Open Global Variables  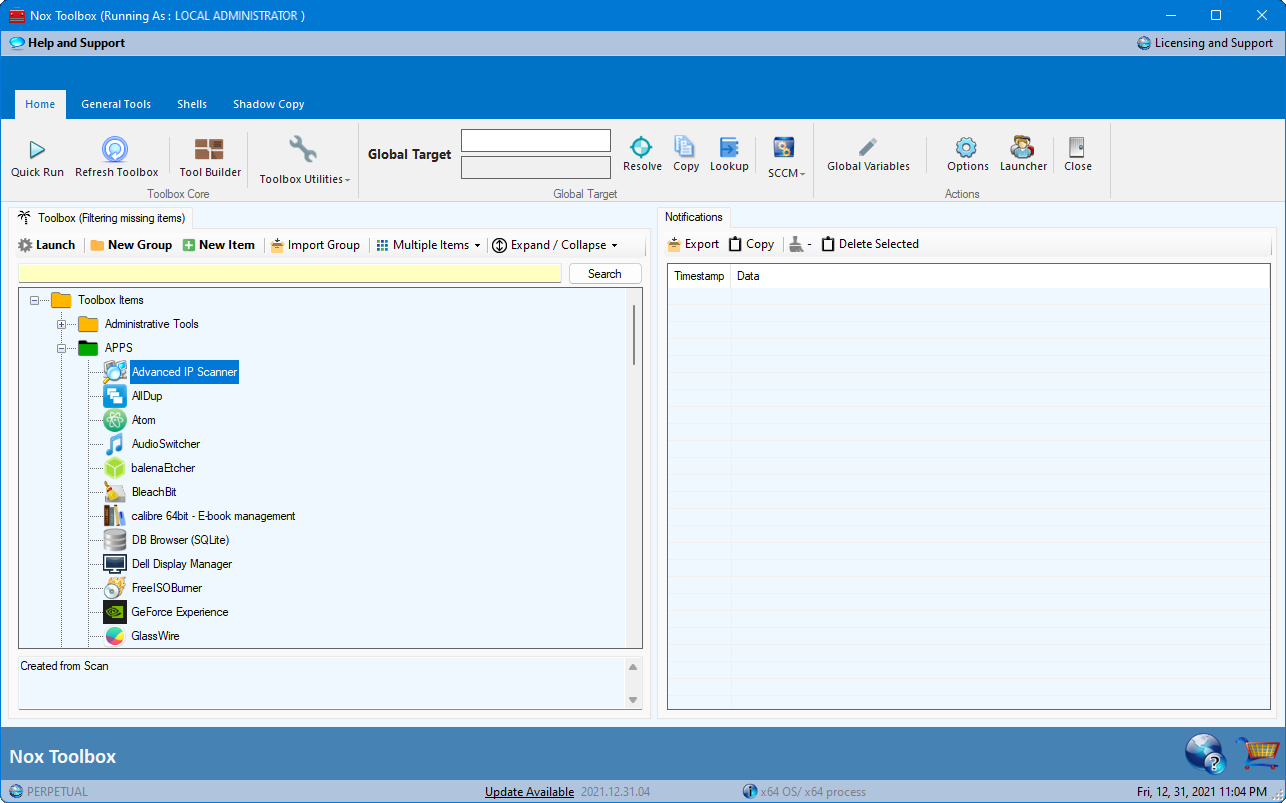click(868, 155)
